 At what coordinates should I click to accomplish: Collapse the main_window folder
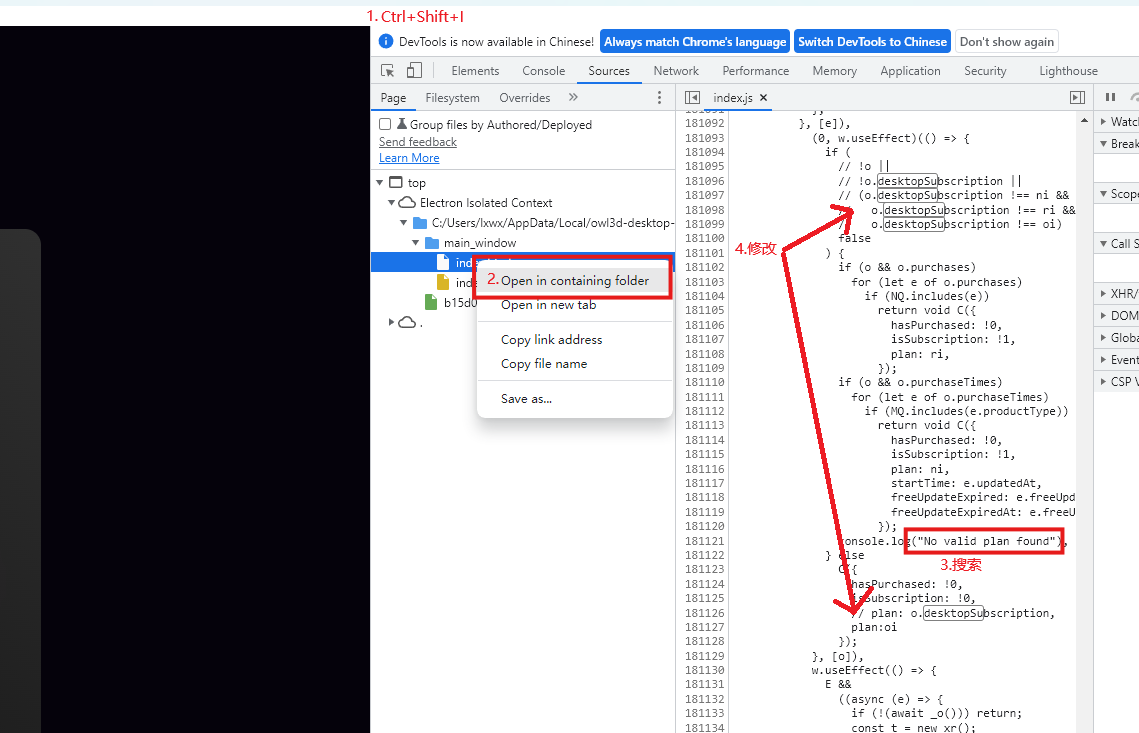pyautogui.click(x=416, y=243)
